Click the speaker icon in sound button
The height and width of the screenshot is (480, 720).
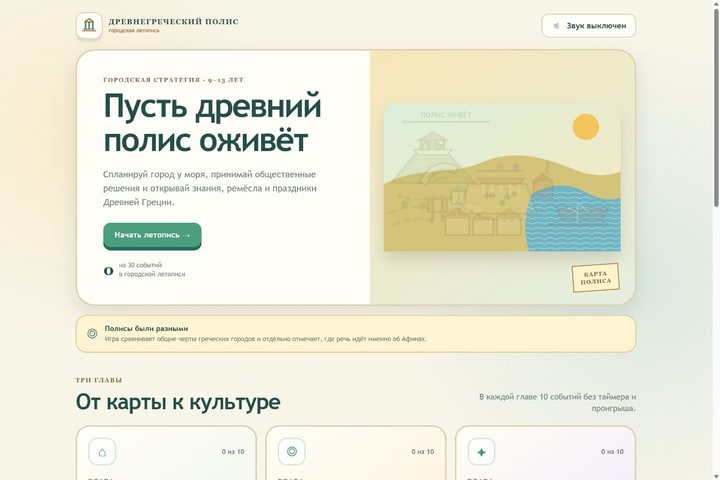tap(557, 26)
